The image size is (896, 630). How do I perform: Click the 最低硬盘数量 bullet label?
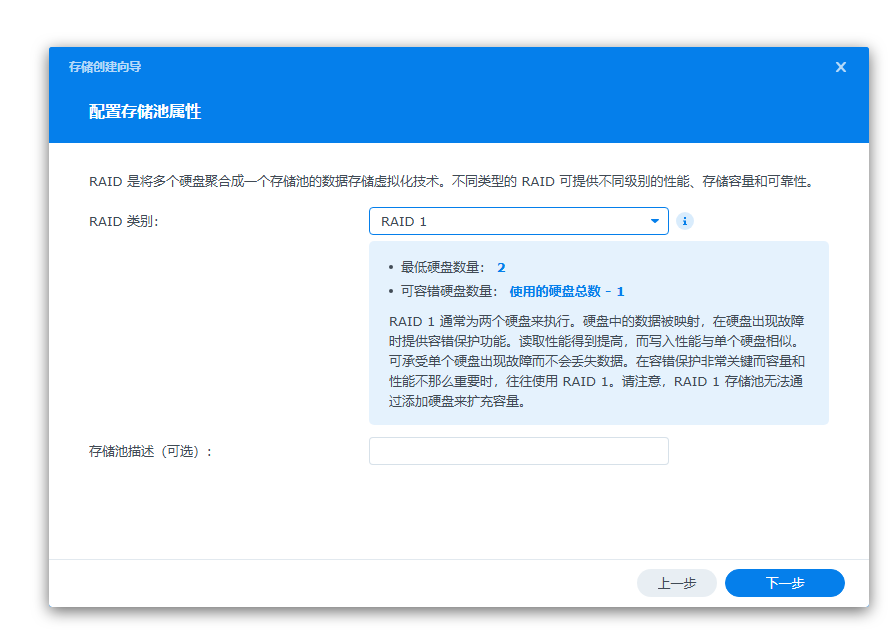pos(442,267)
